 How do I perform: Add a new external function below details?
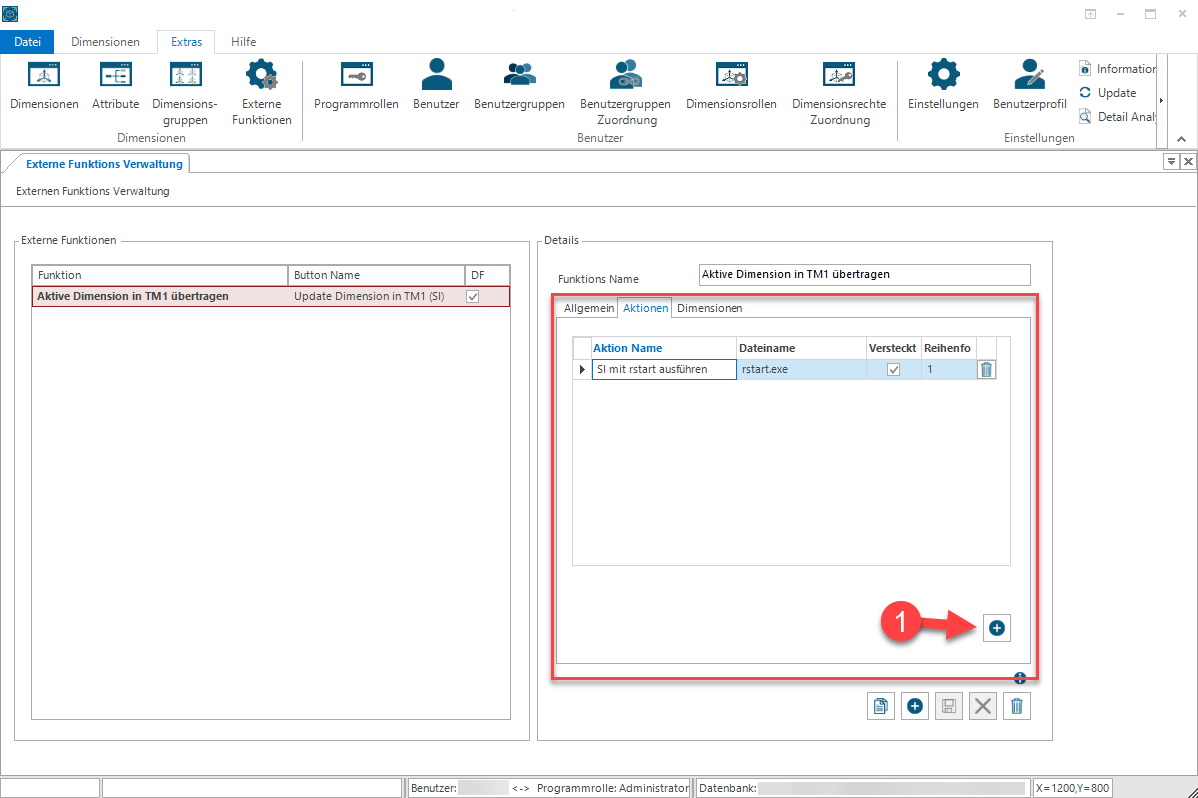click(915, 706)
